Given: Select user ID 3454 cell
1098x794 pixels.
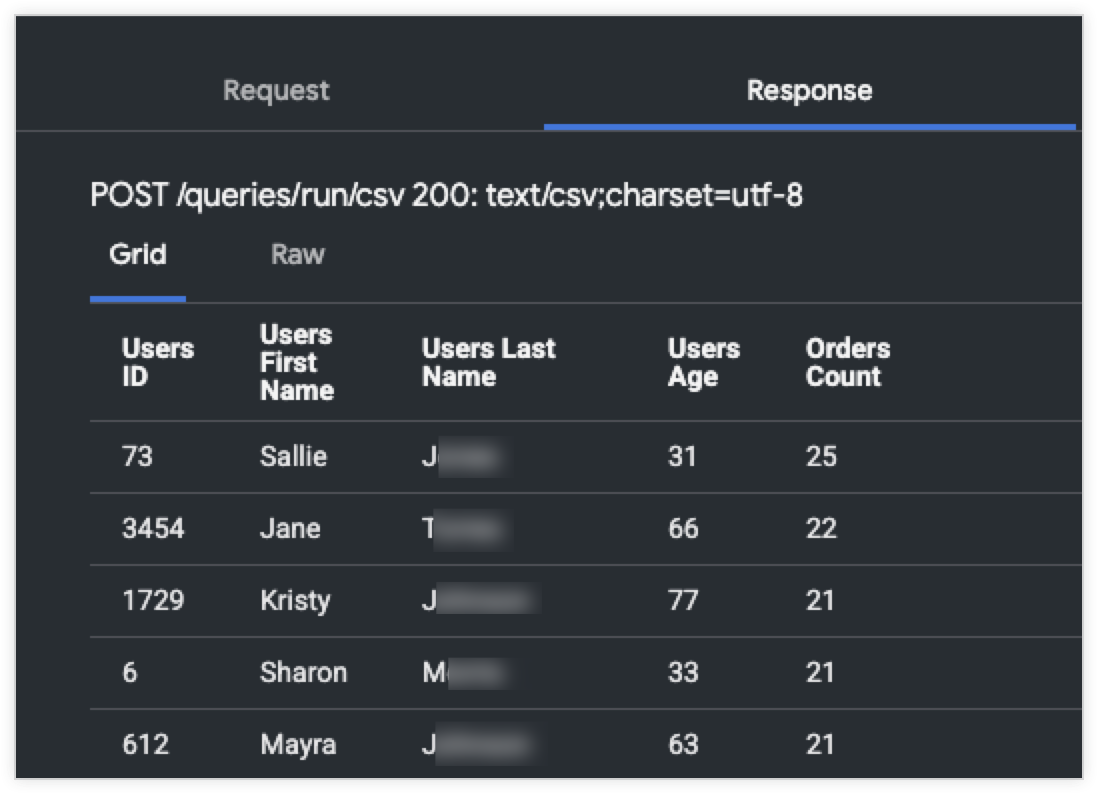Looking at the screenshot, I should 153,529.
